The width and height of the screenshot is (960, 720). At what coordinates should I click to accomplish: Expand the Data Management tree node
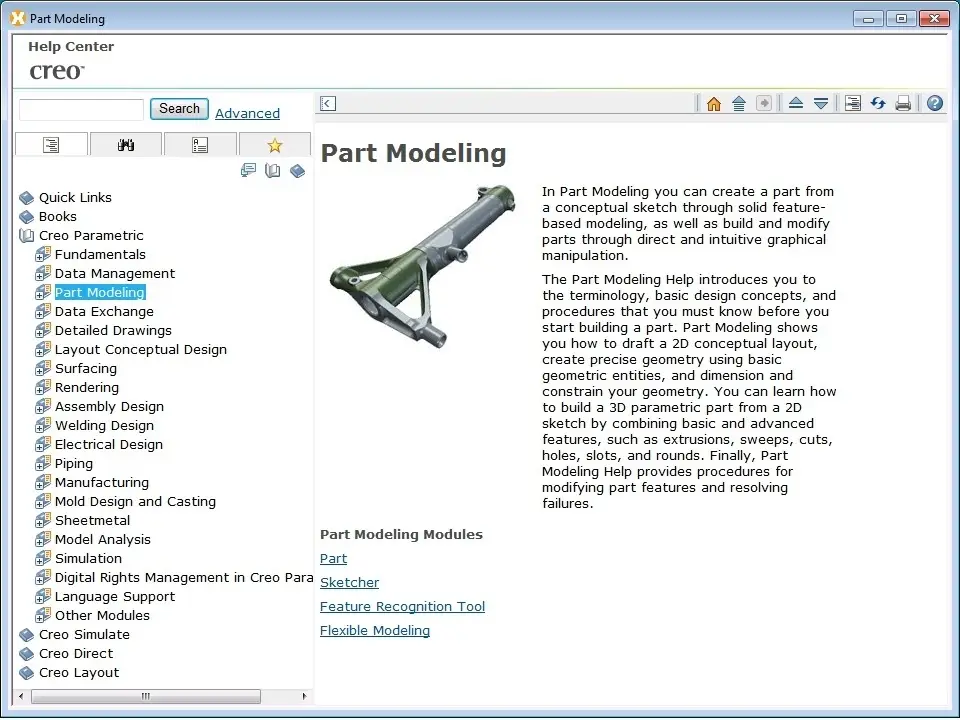click(42, 274)
